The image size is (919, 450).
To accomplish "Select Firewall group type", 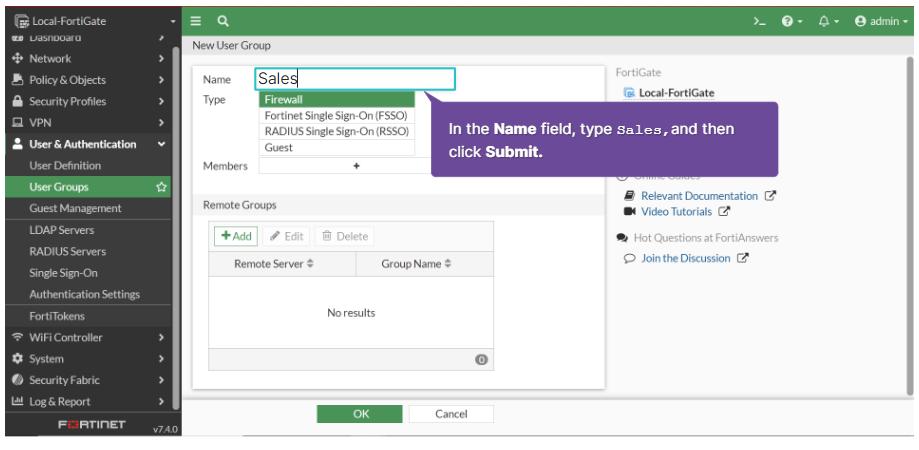I will click(x=336, y=100).
